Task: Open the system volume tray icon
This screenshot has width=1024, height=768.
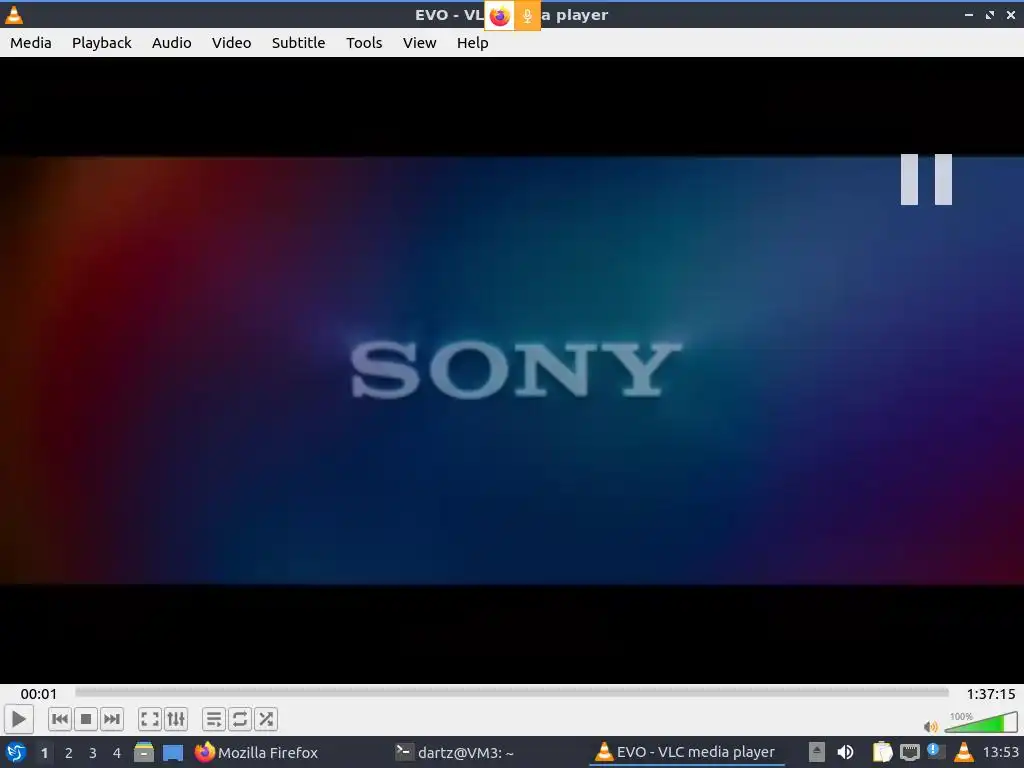Action: [845, 753]
